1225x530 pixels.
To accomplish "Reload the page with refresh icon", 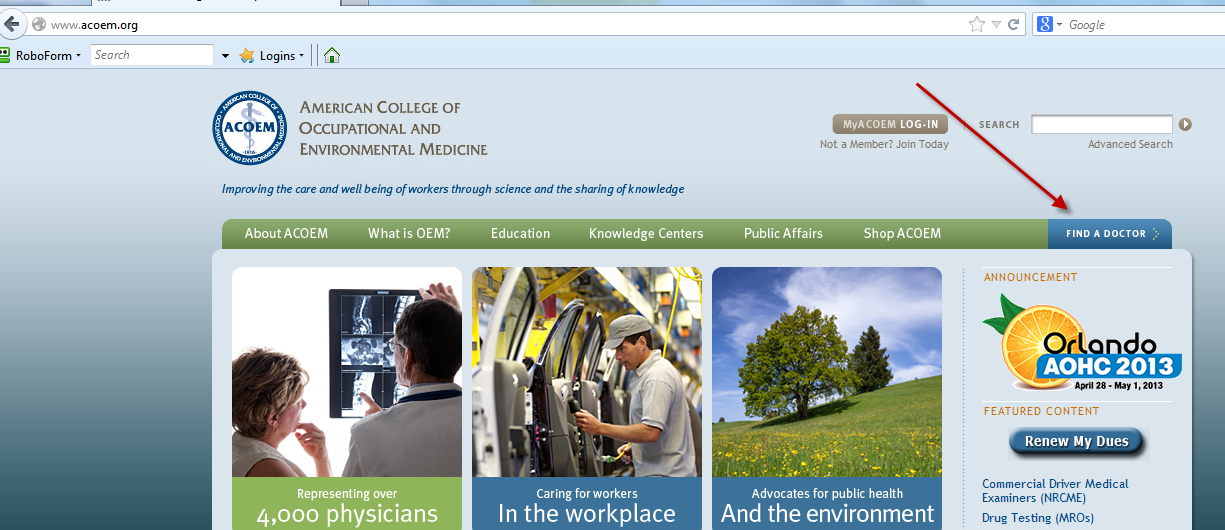I will point(1013,24).
